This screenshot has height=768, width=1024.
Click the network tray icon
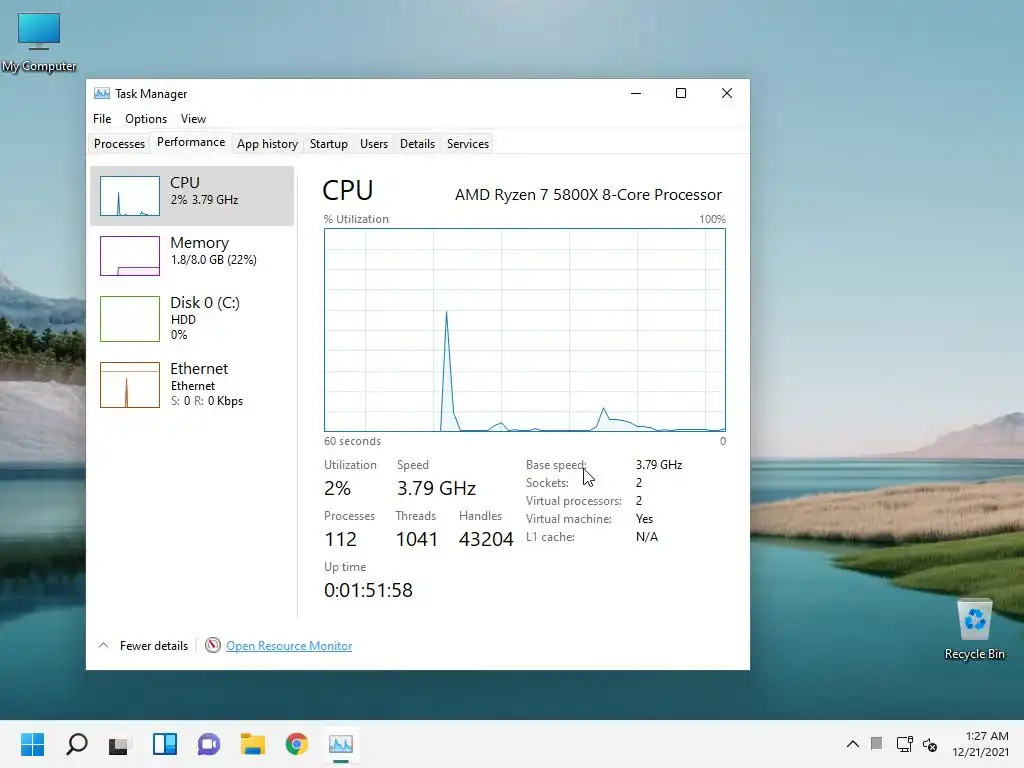pos(904,744)
